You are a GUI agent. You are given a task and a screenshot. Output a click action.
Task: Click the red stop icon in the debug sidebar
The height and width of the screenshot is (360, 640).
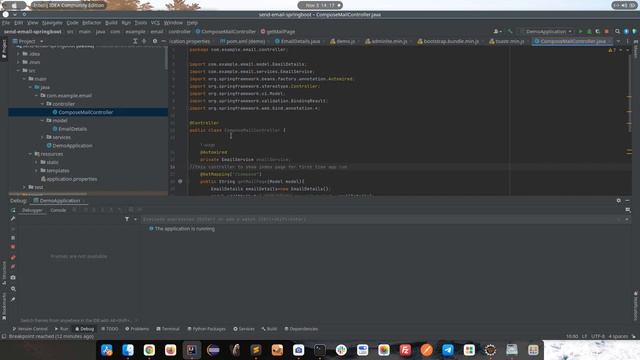(x=13, y=247)
